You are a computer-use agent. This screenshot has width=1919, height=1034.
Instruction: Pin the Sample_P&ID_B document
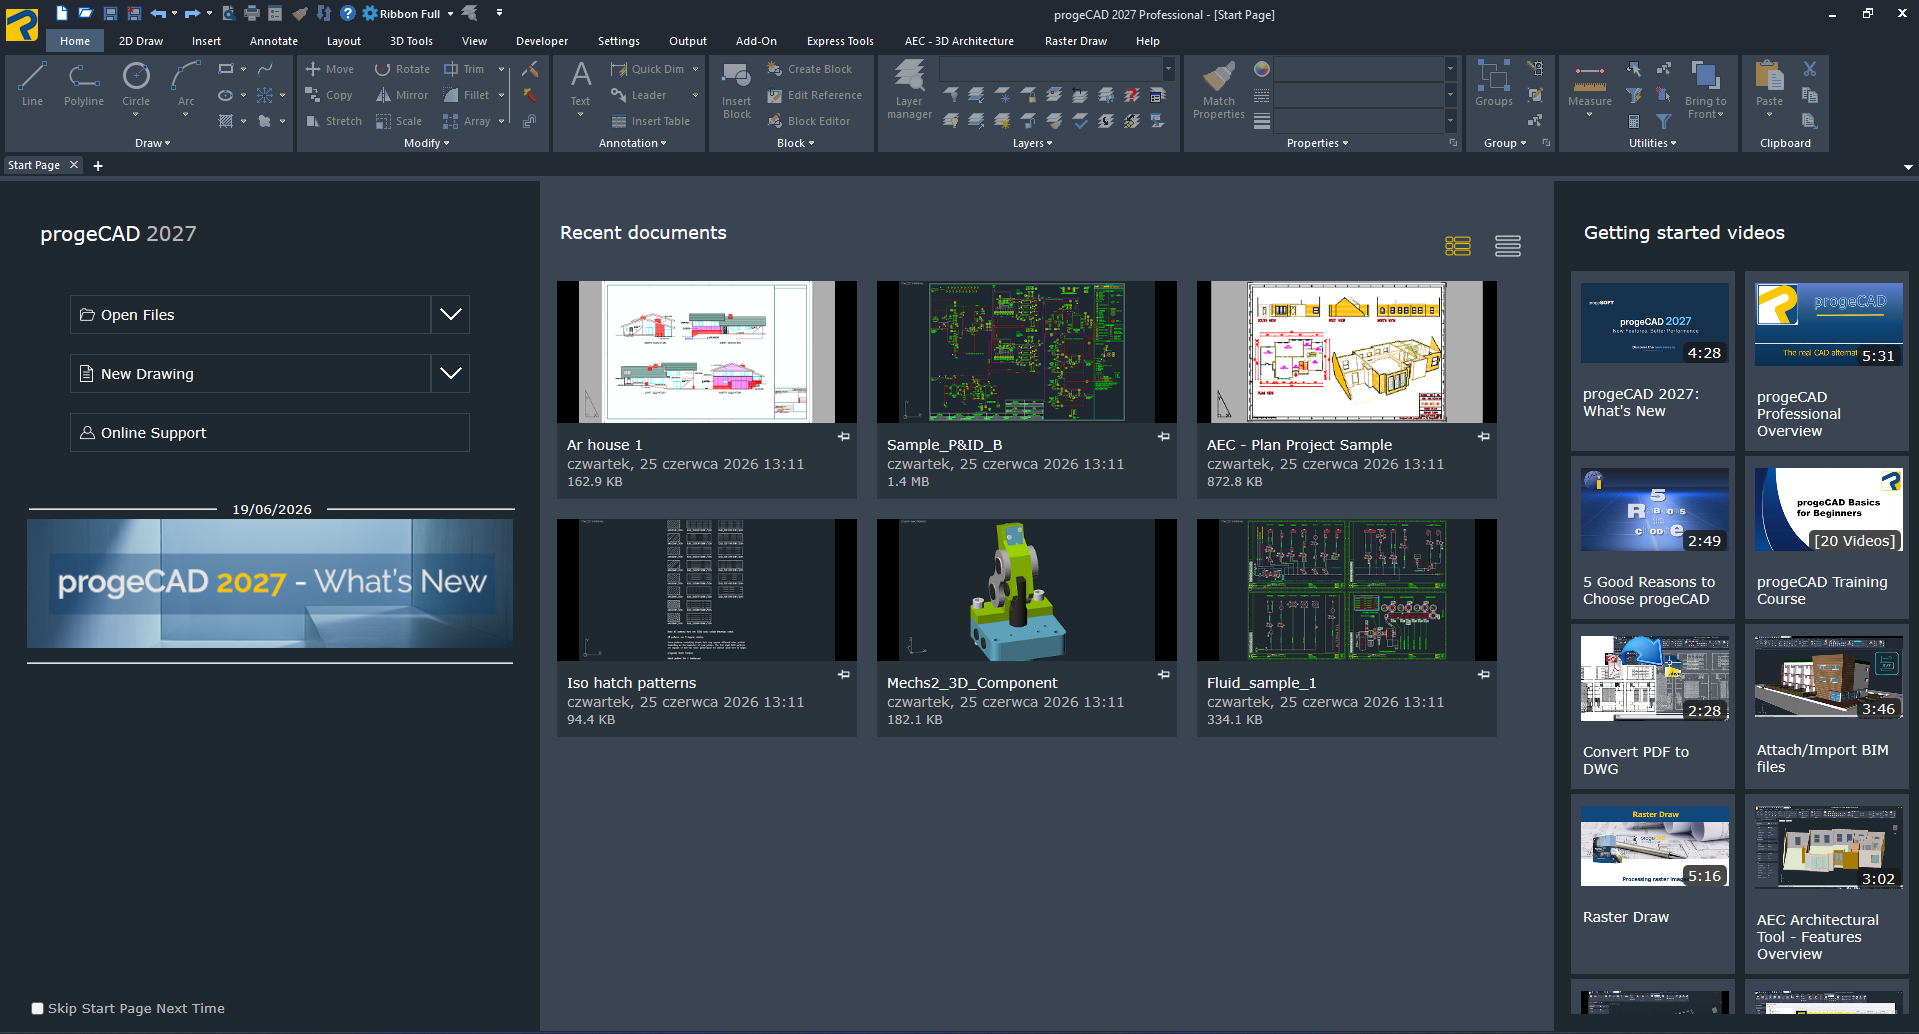1164,437
